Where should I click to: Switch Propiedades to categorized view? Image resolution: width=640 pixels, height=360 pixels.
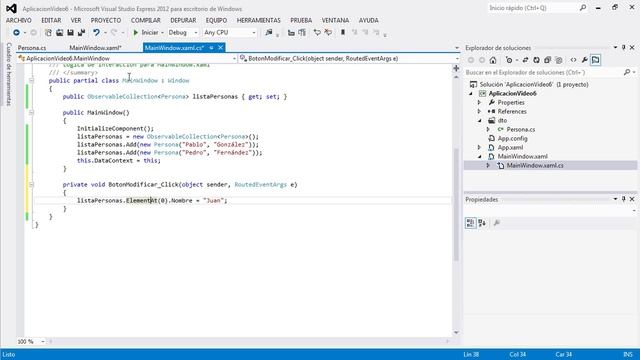471,223
